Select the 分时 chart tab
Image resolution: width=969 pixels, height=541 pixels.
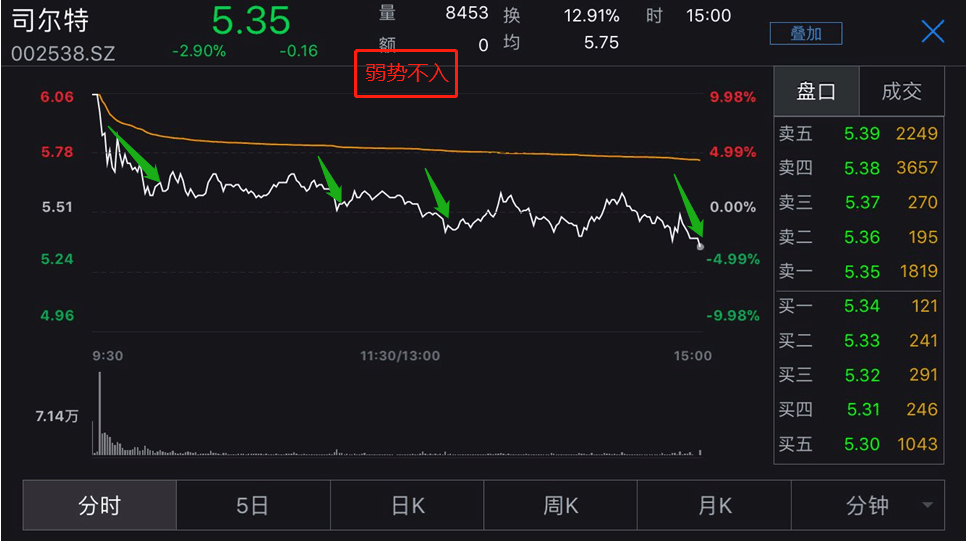[99, 506]
